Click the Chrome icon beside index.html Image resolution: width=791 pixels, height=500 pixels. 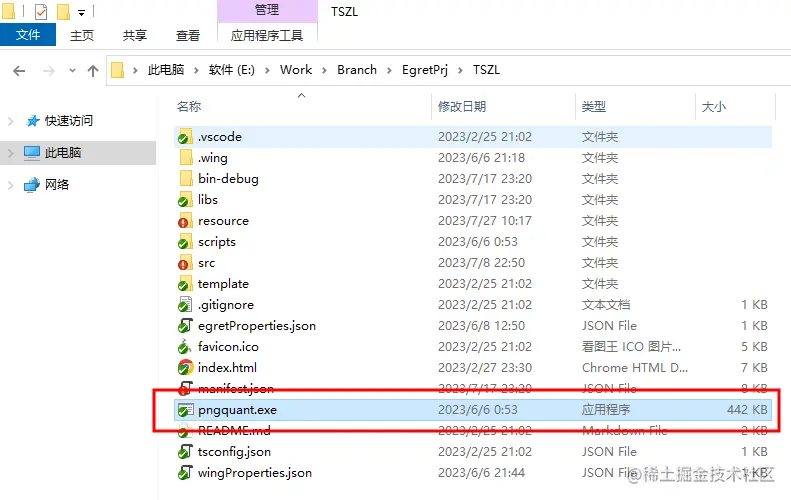[185, 367]
